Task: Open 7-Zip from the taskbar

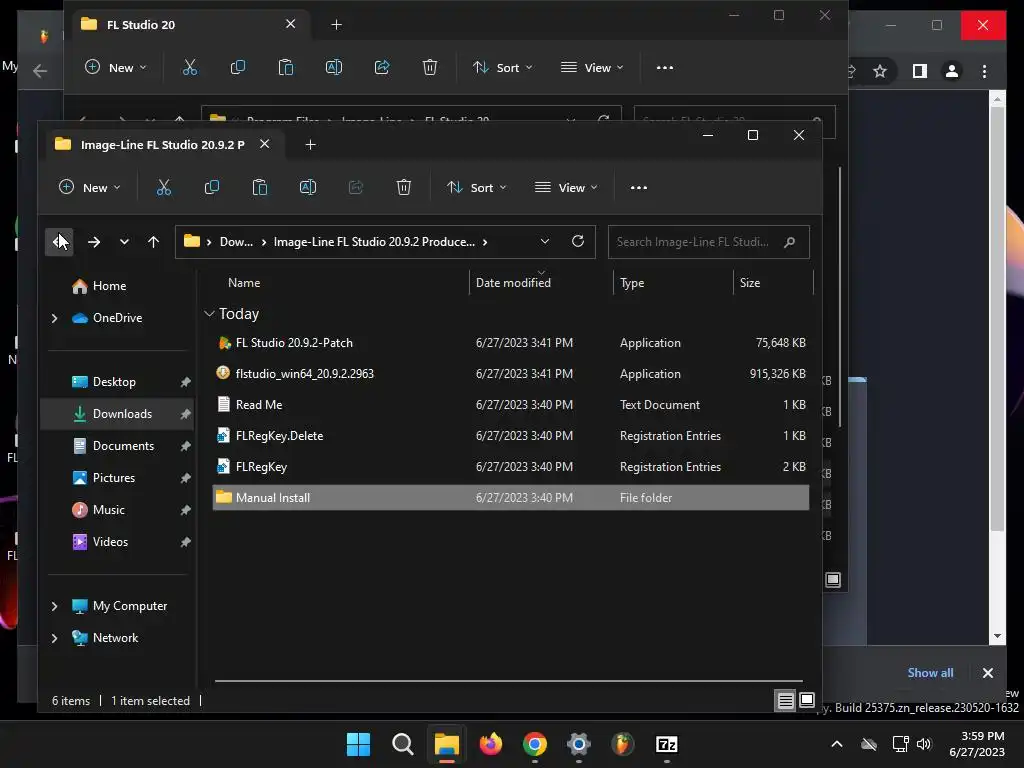Action: [666, 744]
